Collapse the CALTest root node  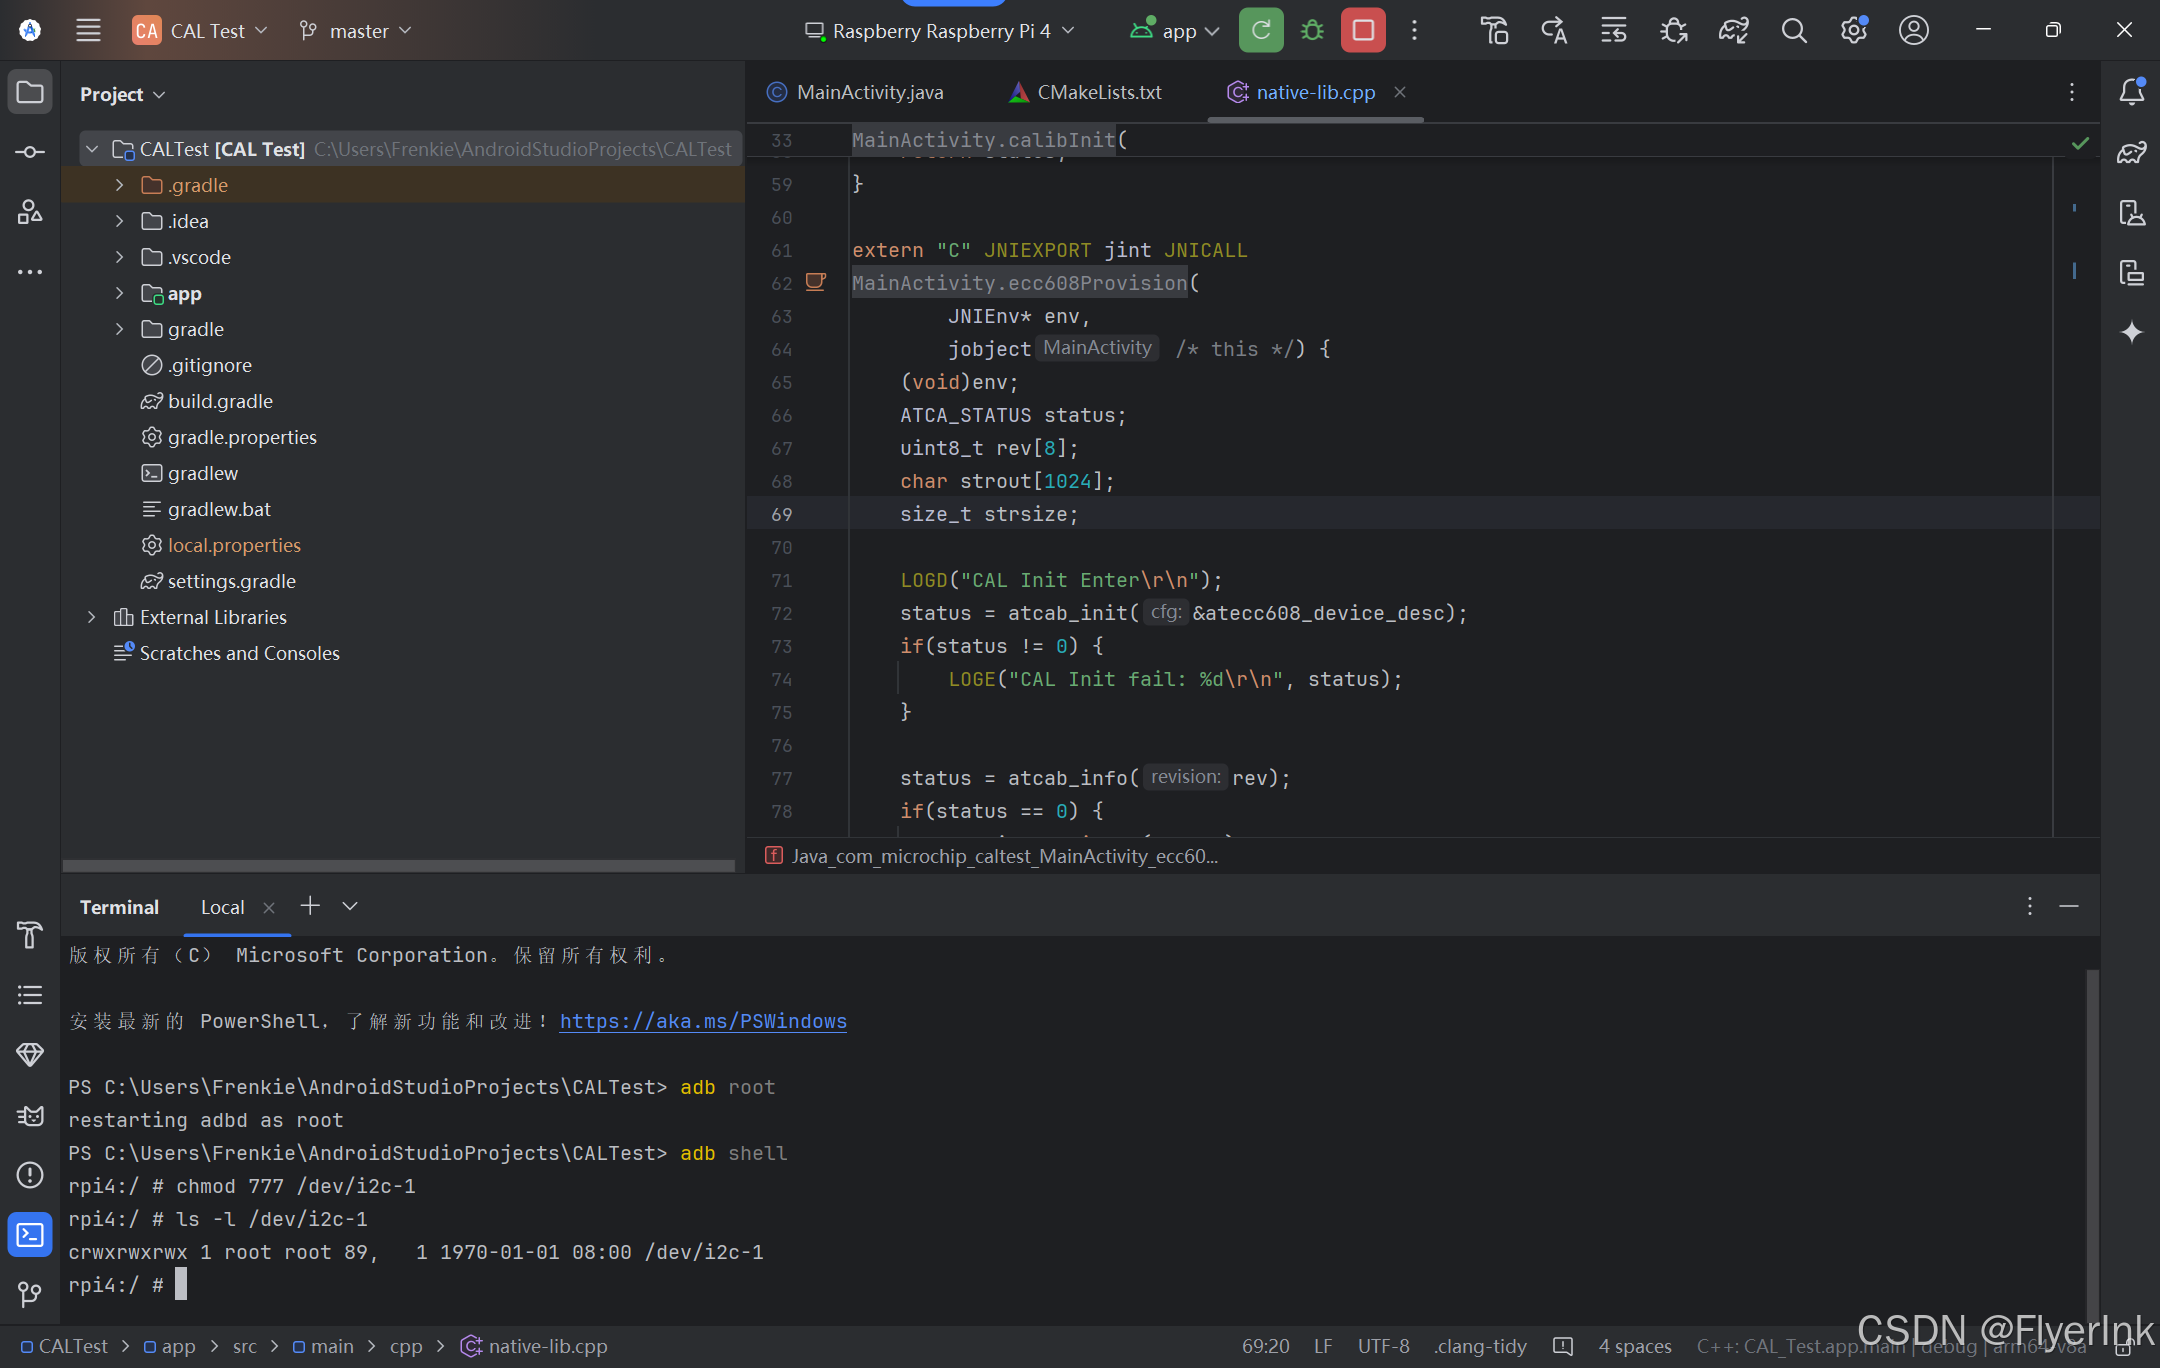[x=92, y=149]
